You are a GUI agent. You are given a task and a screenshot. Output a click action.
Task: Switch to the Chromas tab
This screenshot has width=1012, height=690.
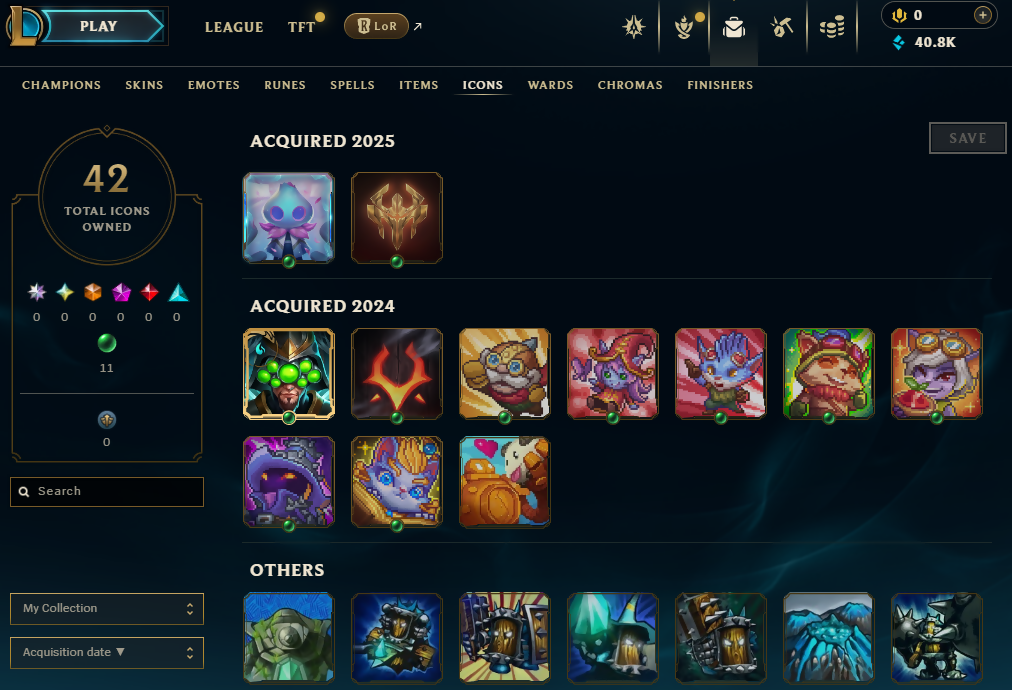pos(630,85)
